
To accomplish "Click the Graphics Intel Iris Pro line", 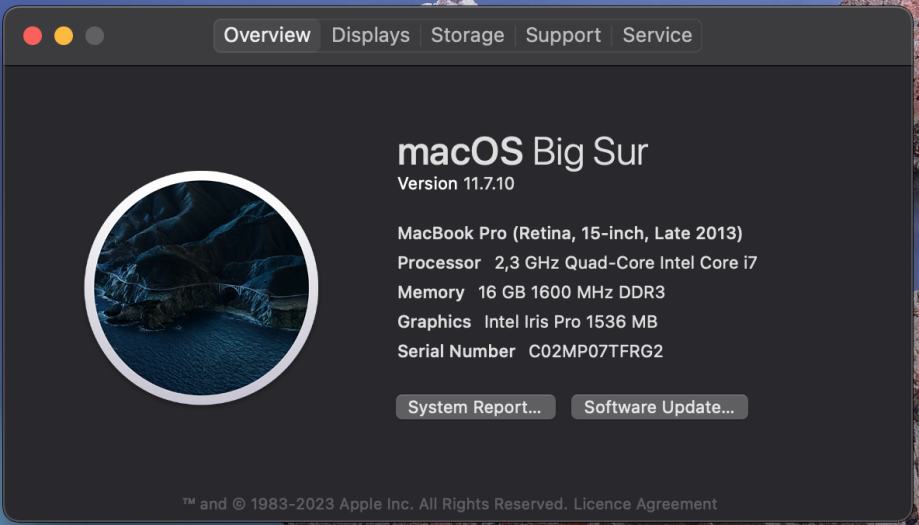I will click(x=527, y=322).
